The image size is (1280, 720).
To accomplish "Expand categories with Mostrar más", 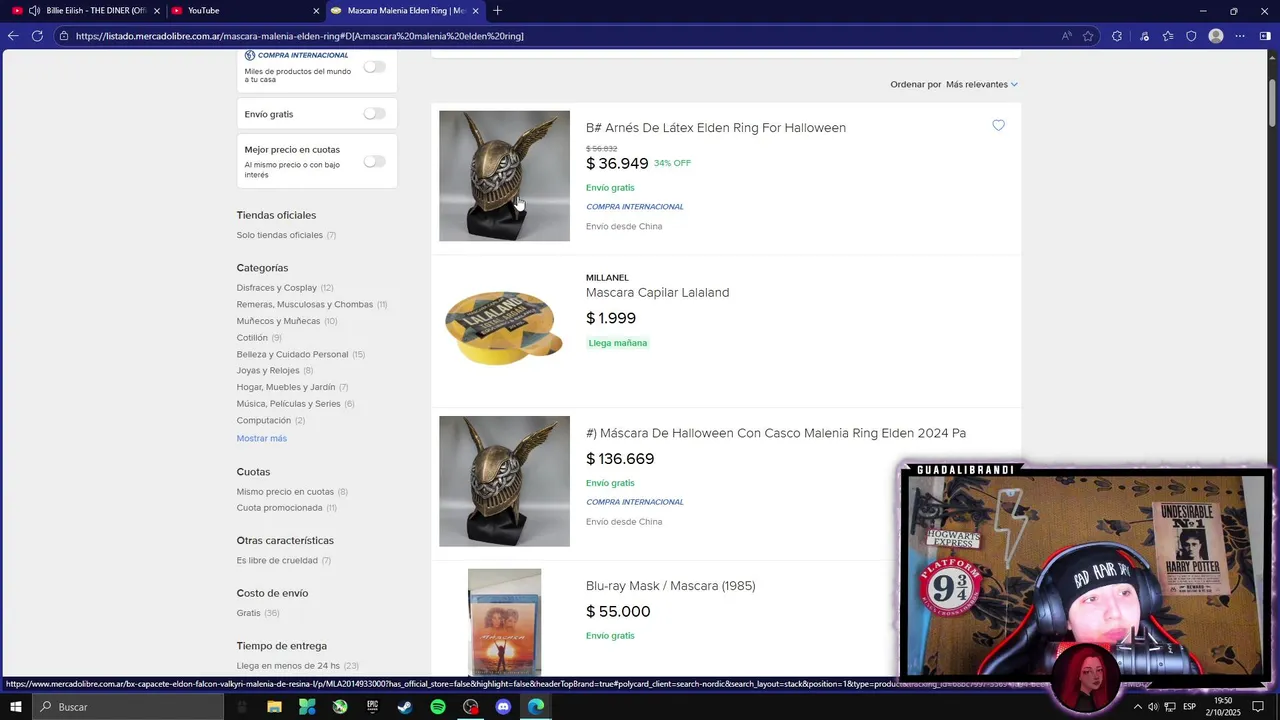I will click(x=262, y=438).
